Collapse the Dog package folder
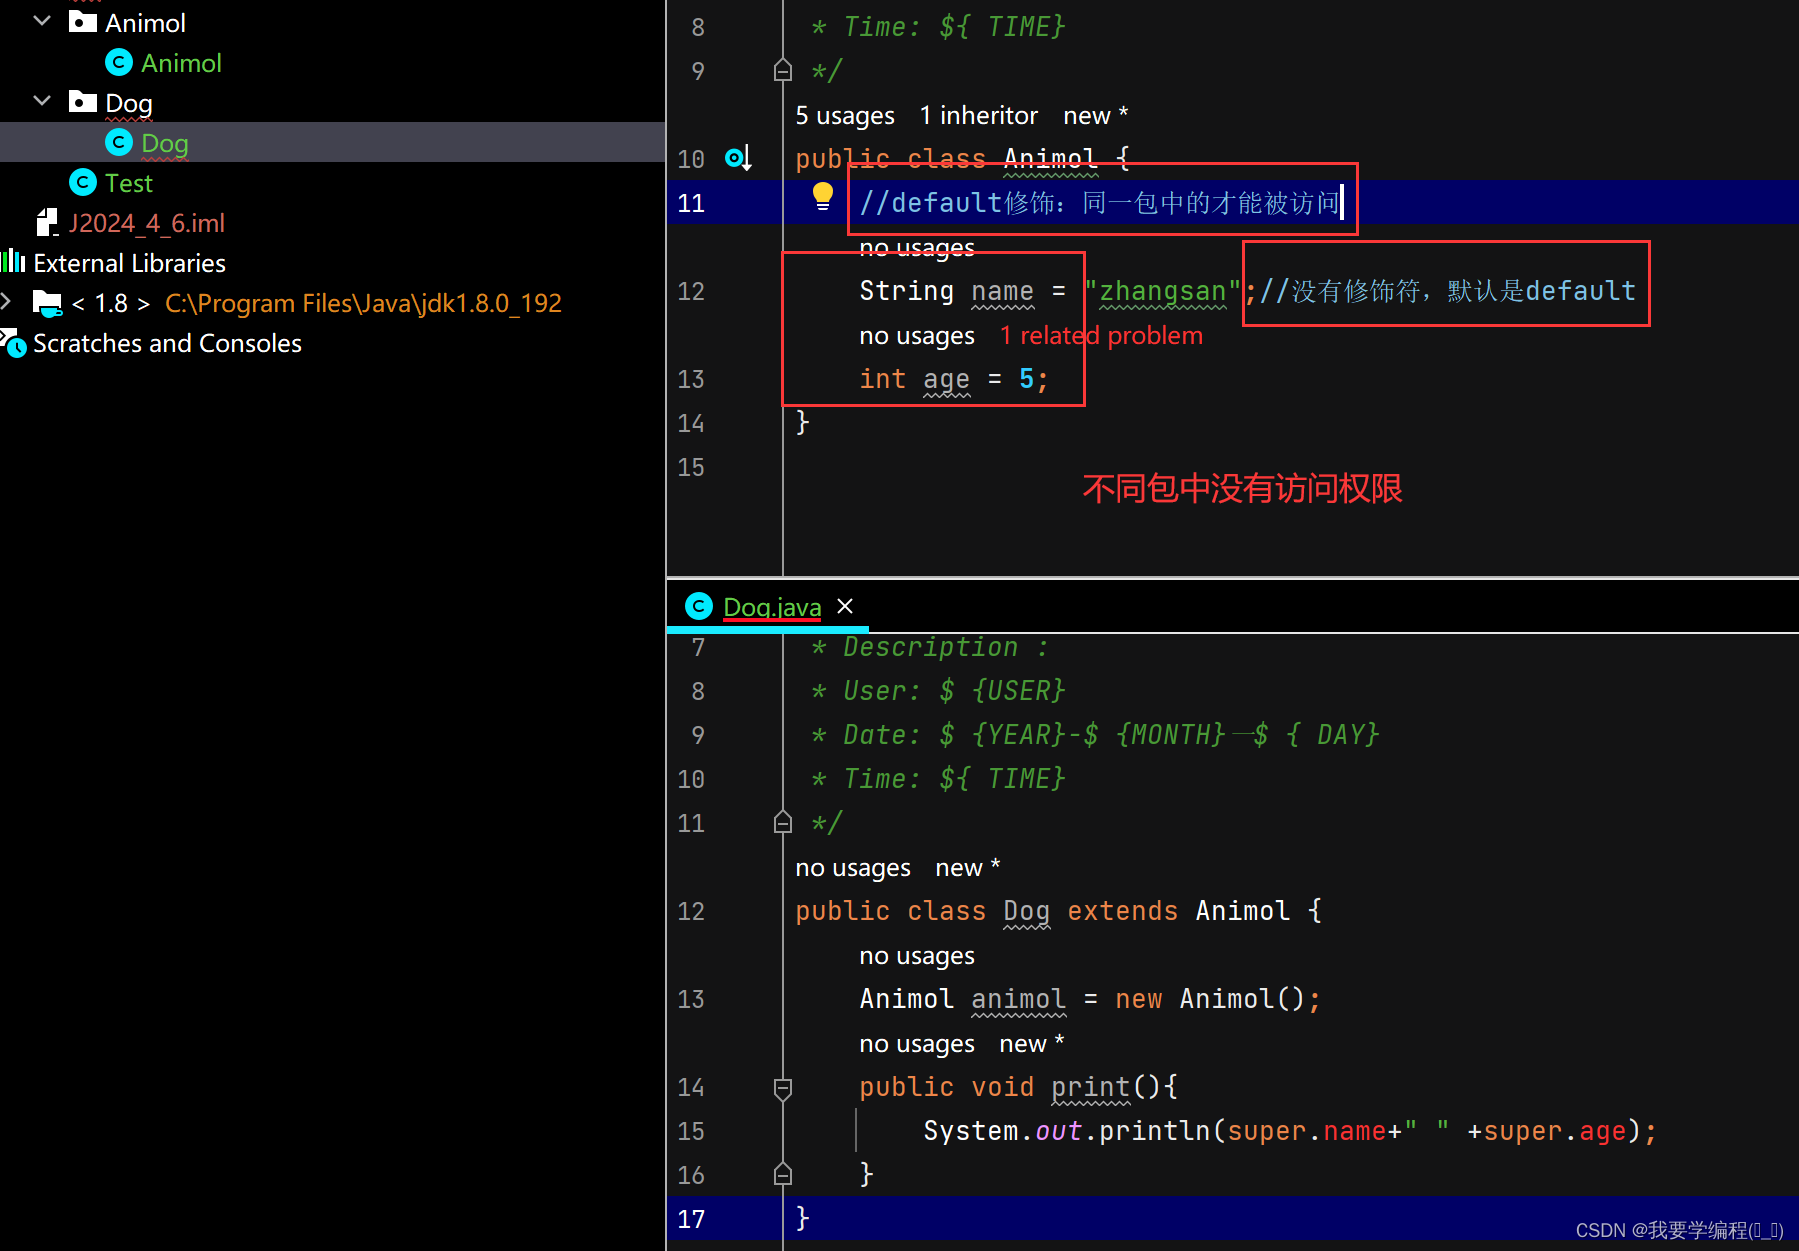The width and height of the screenshot is (1799, 1251). click(42, 101)
